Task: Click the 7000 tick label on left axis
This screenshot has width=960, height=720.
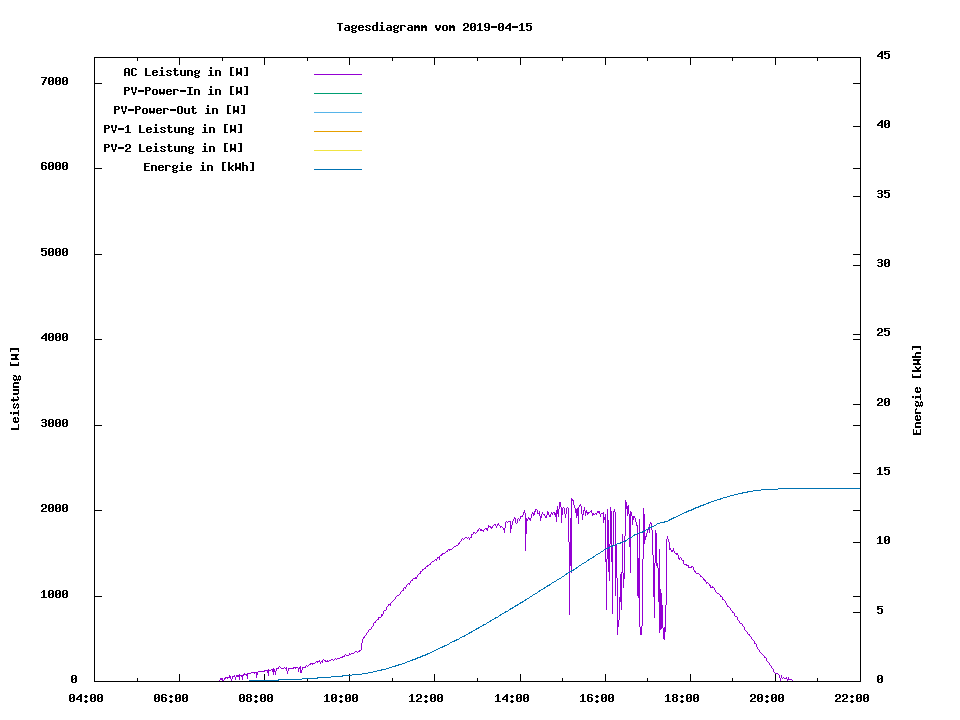Action: coord(54,81)
